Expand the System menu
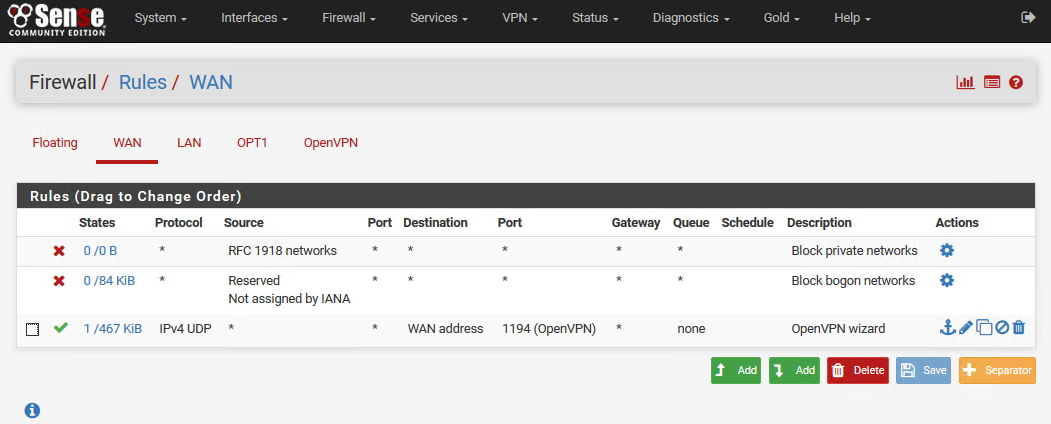The height and width of the screenshot is (424, 1051). [160, 18]
